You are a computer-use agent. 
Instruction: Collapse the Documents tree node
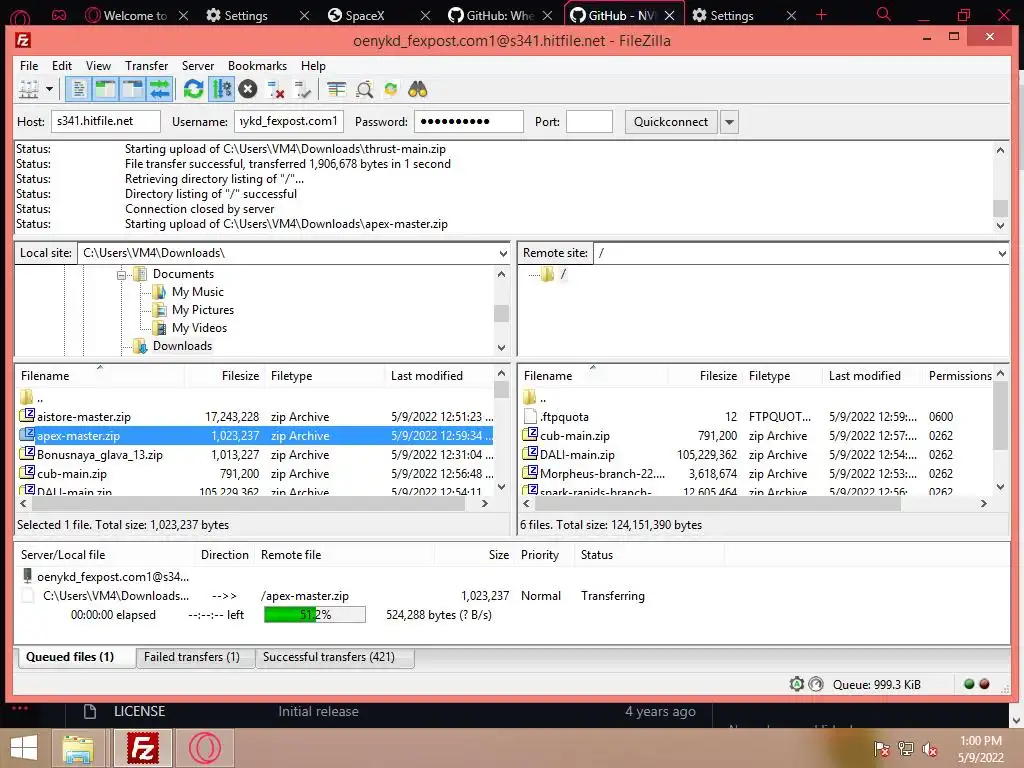pos(121,275)
